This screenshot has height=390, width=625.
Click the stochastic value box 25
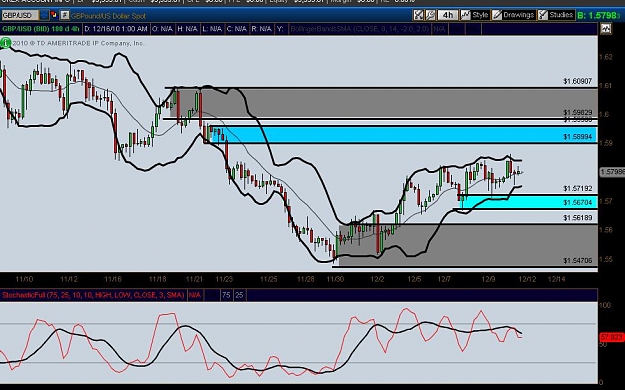(239, 295)
